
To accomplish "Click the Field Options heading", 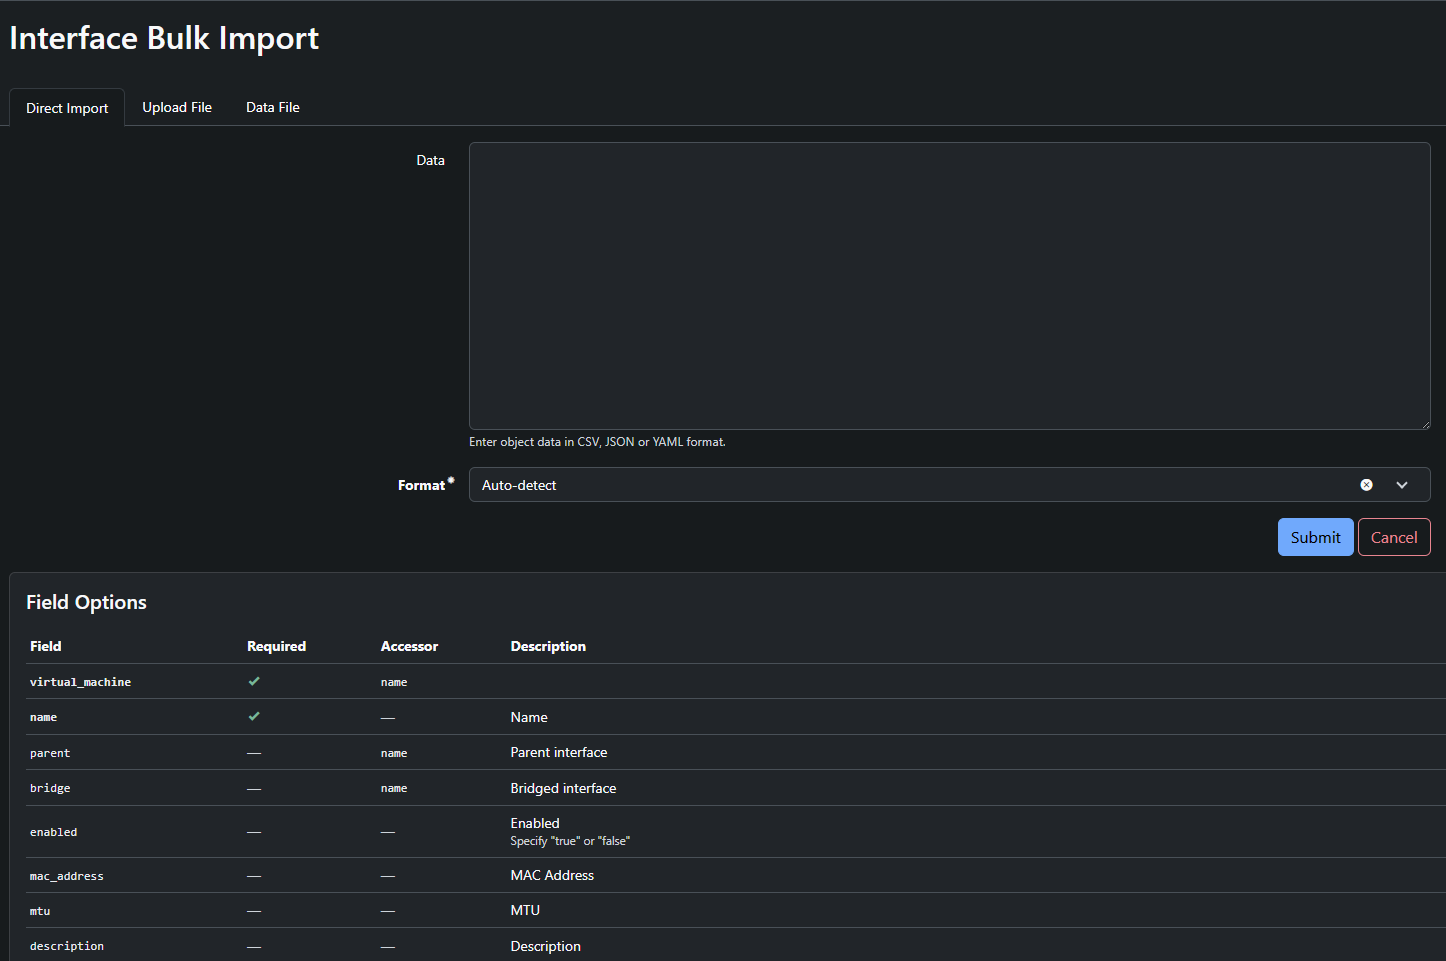I will [86, 601].
